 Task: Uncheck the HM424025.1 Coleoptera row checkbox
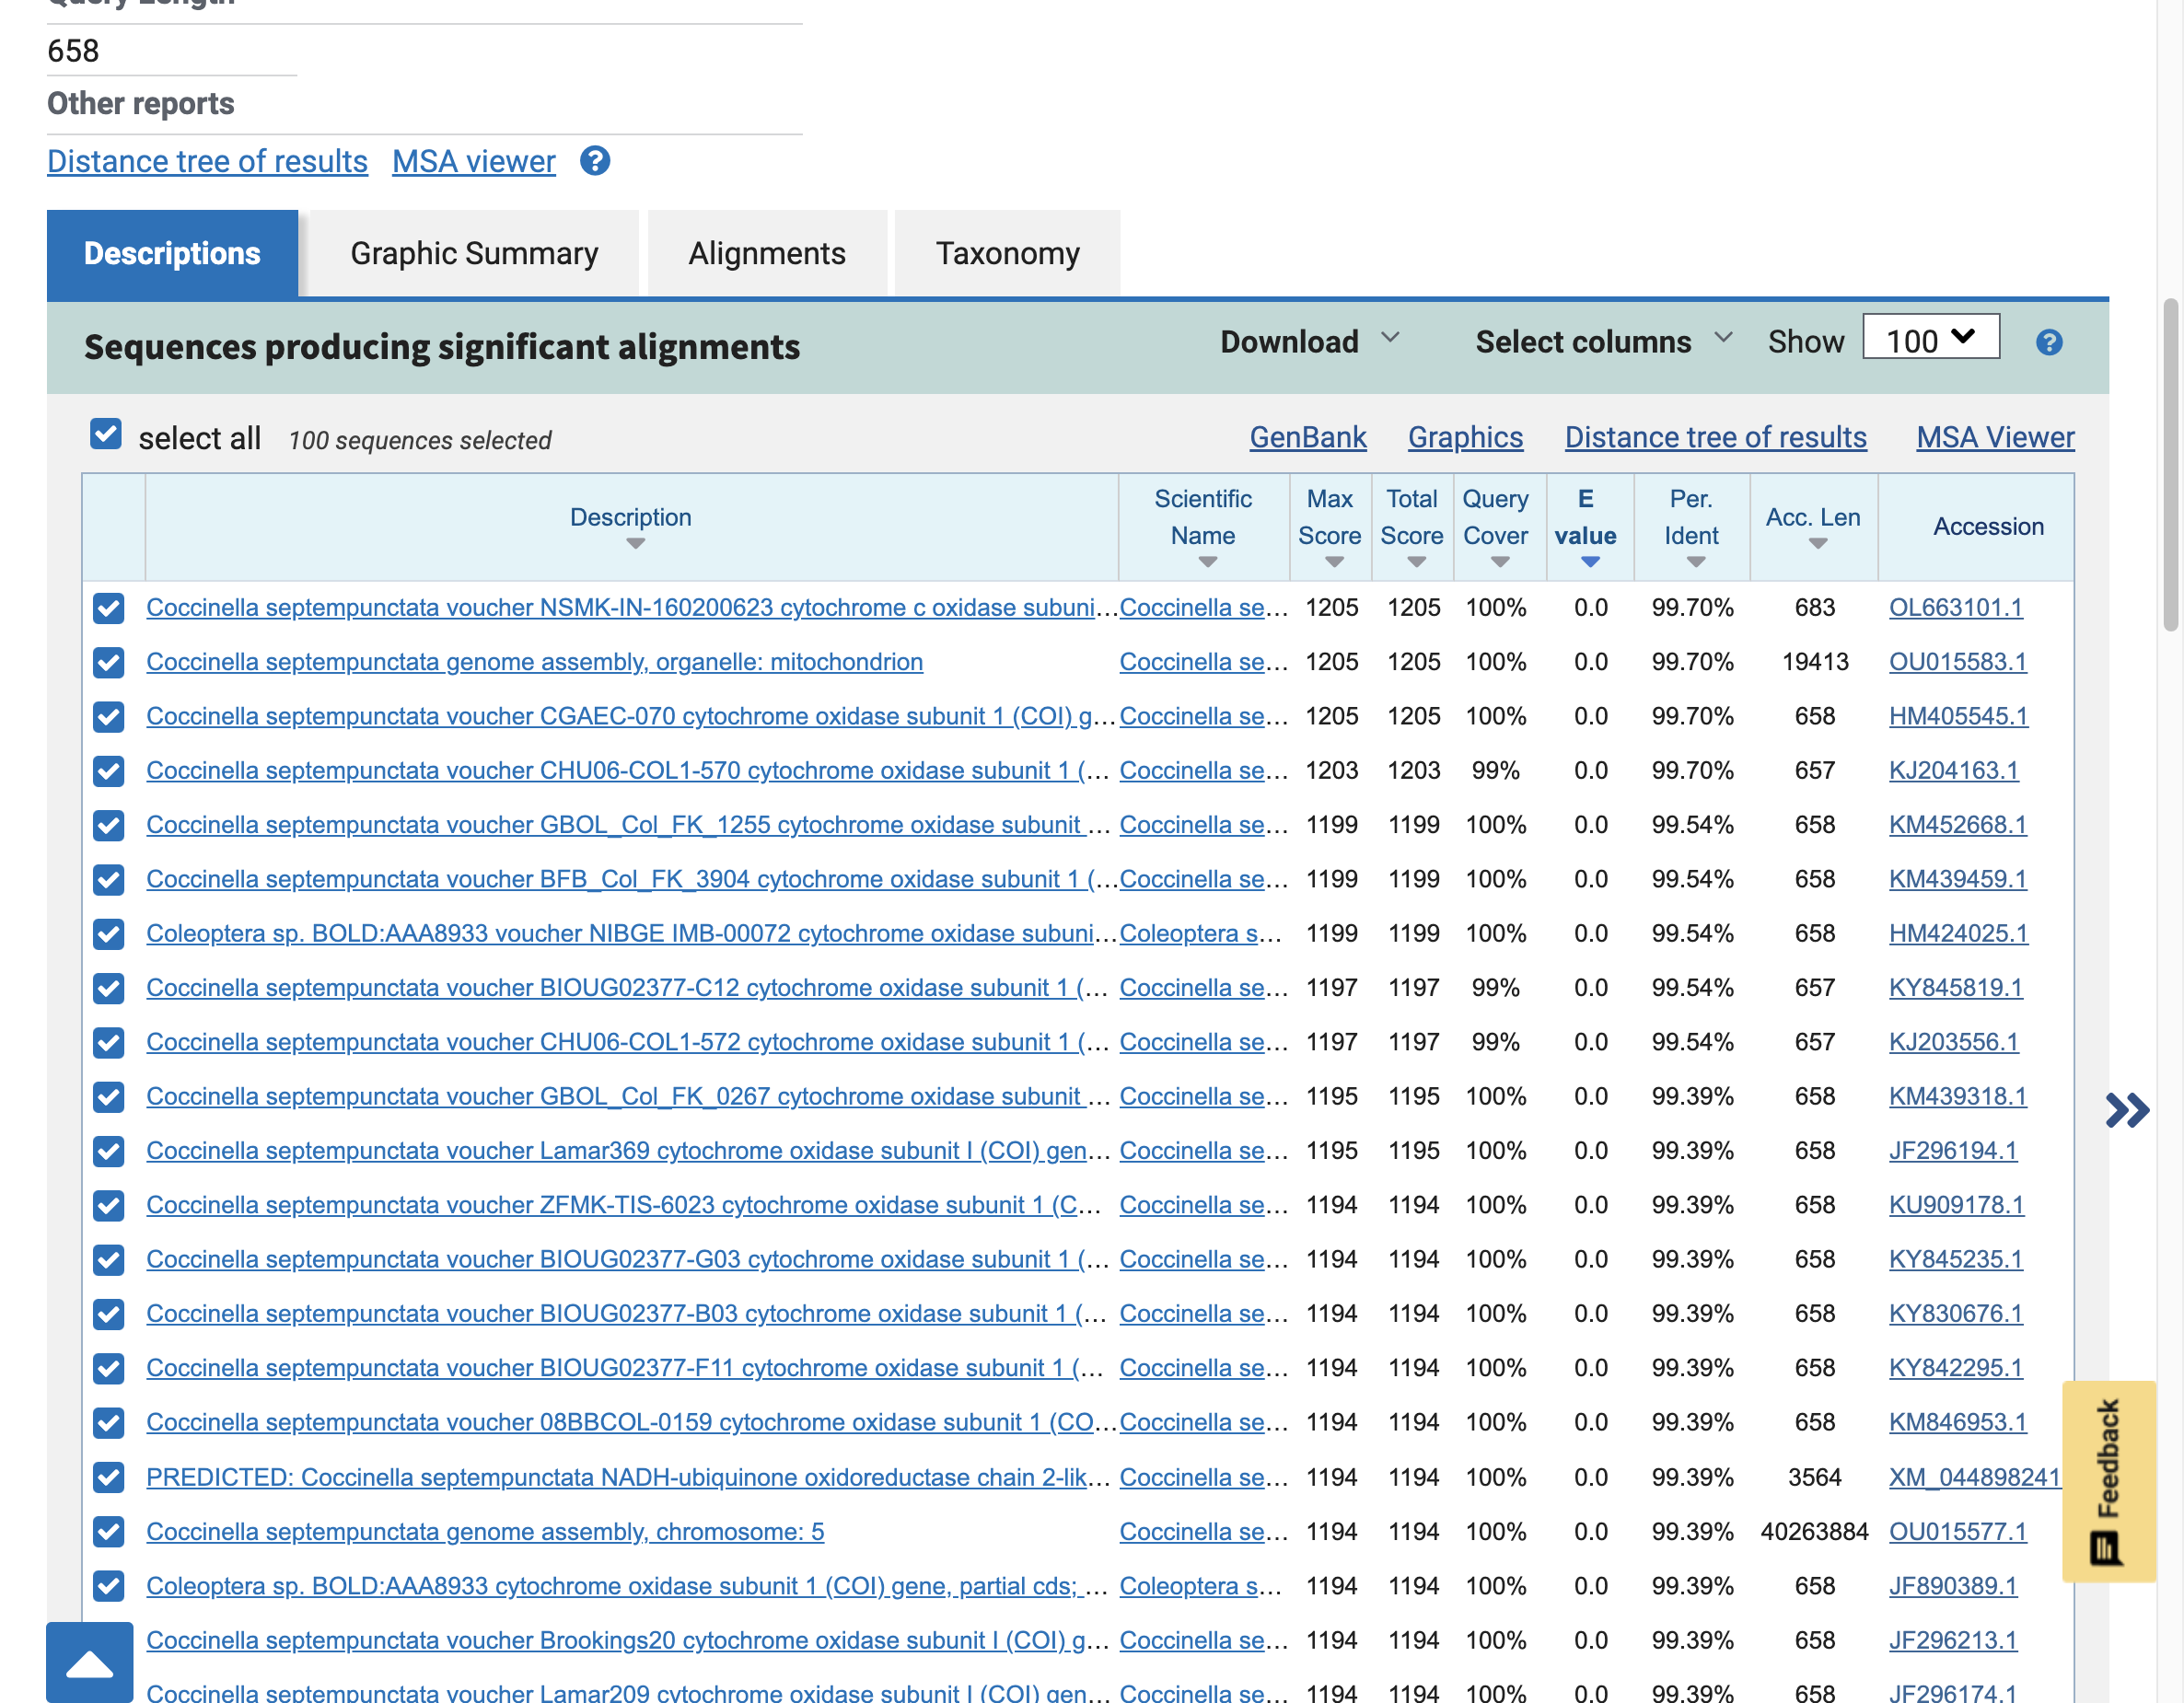pos(109,934)
